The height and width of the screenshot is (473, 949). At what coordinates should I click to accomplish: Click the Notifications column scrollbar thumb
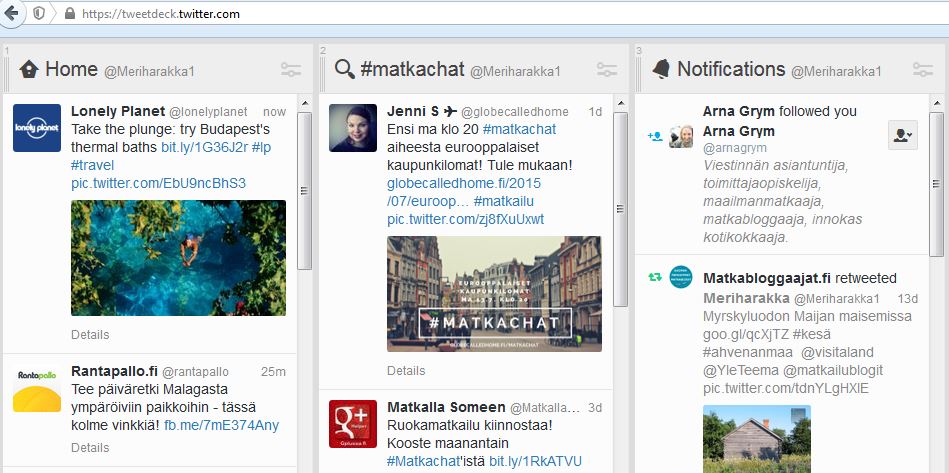936,184
